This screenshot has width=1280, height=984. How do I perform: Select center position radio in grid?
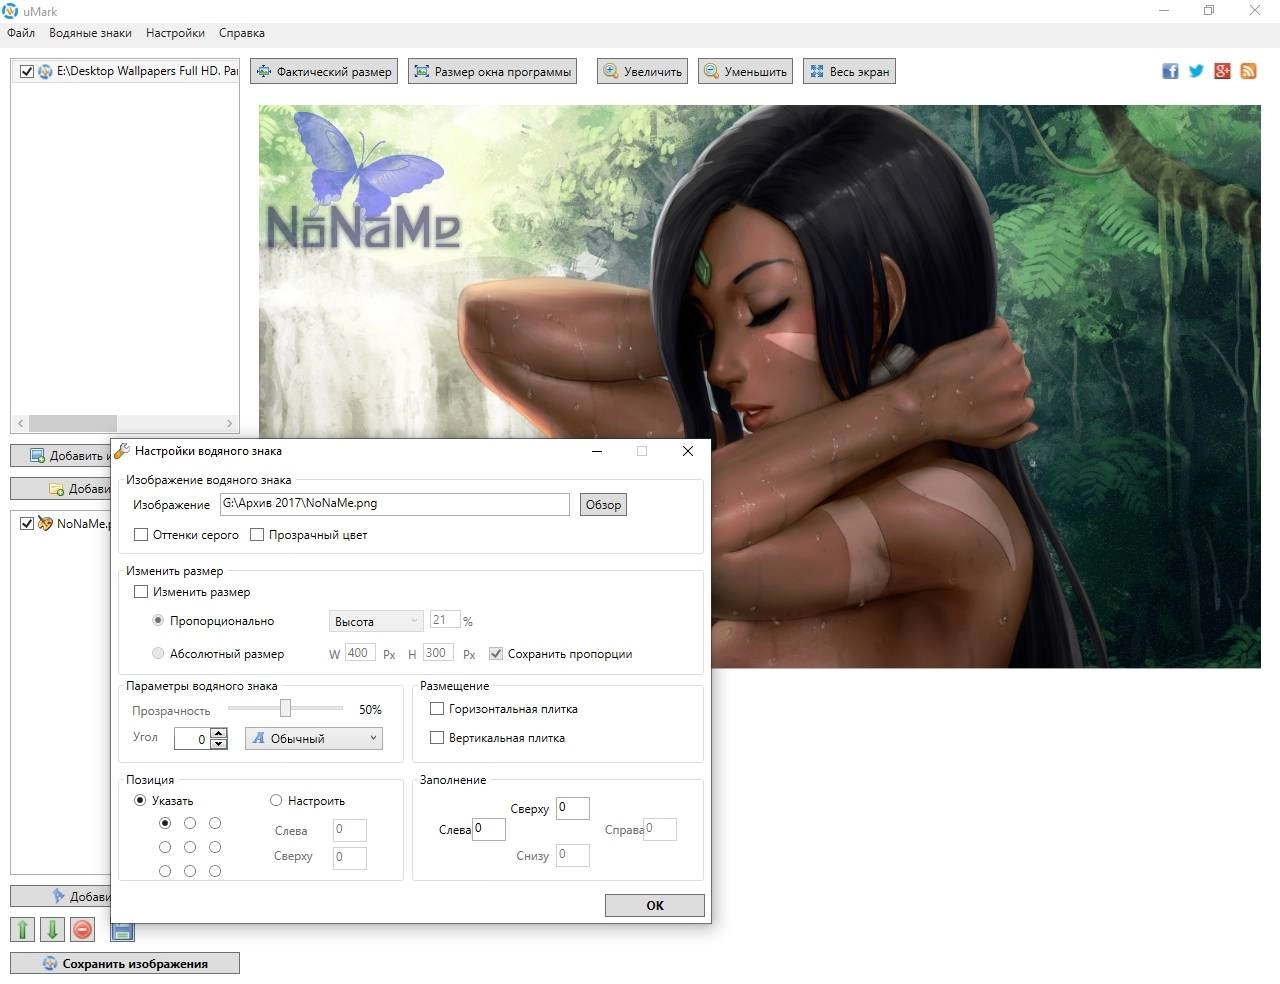click(190, 847)
